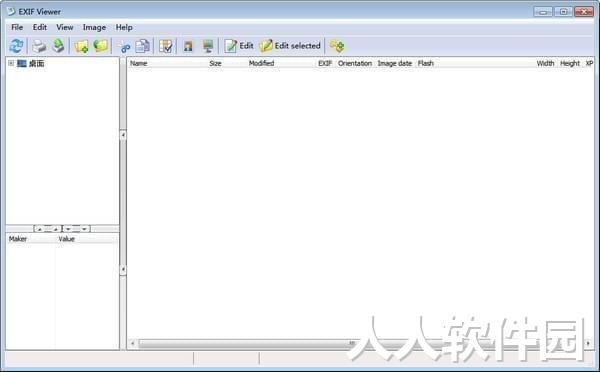Open the Edit menu
Screen dimensions: 600x372
(40, 27)
